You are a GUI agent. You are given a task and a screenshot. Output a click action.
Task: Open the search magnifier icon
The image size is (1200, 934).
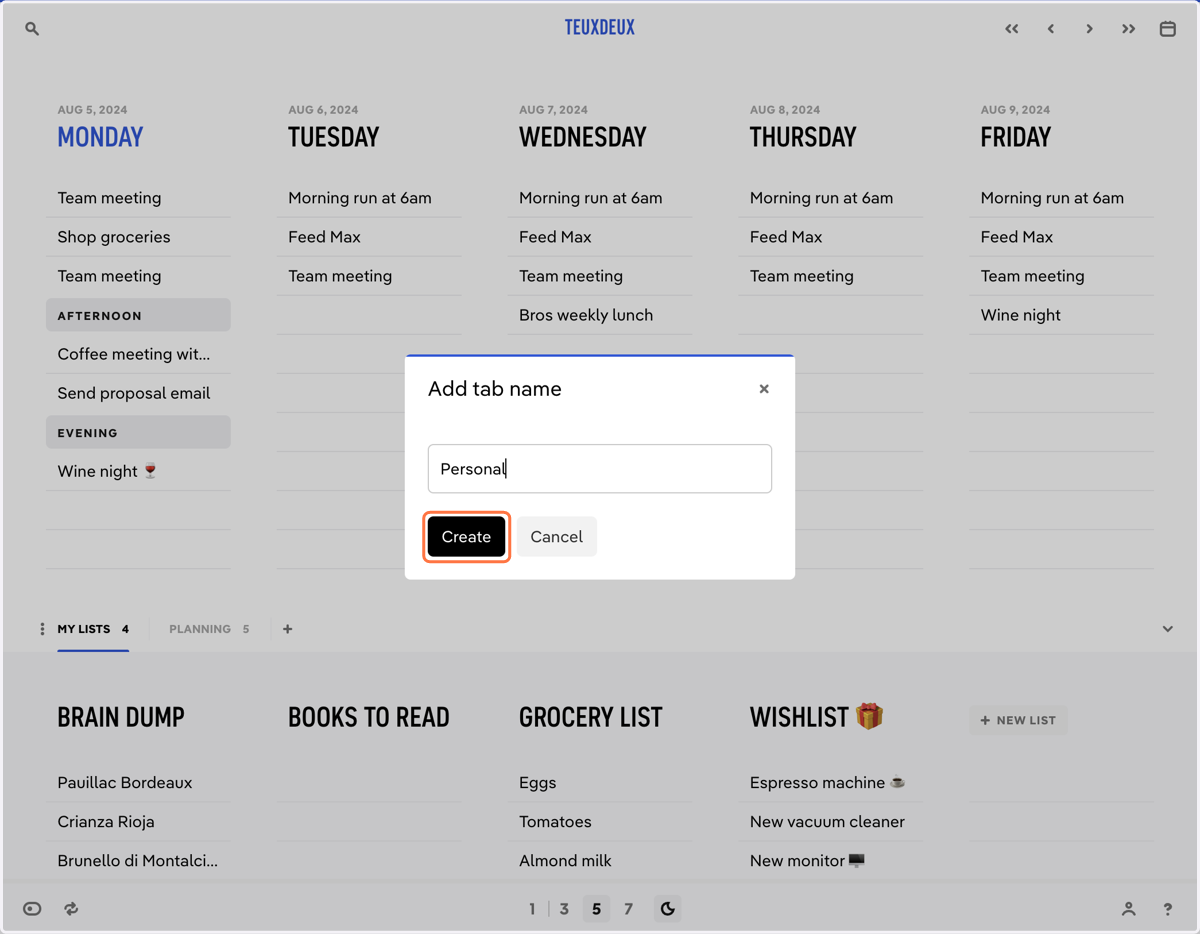32,29
